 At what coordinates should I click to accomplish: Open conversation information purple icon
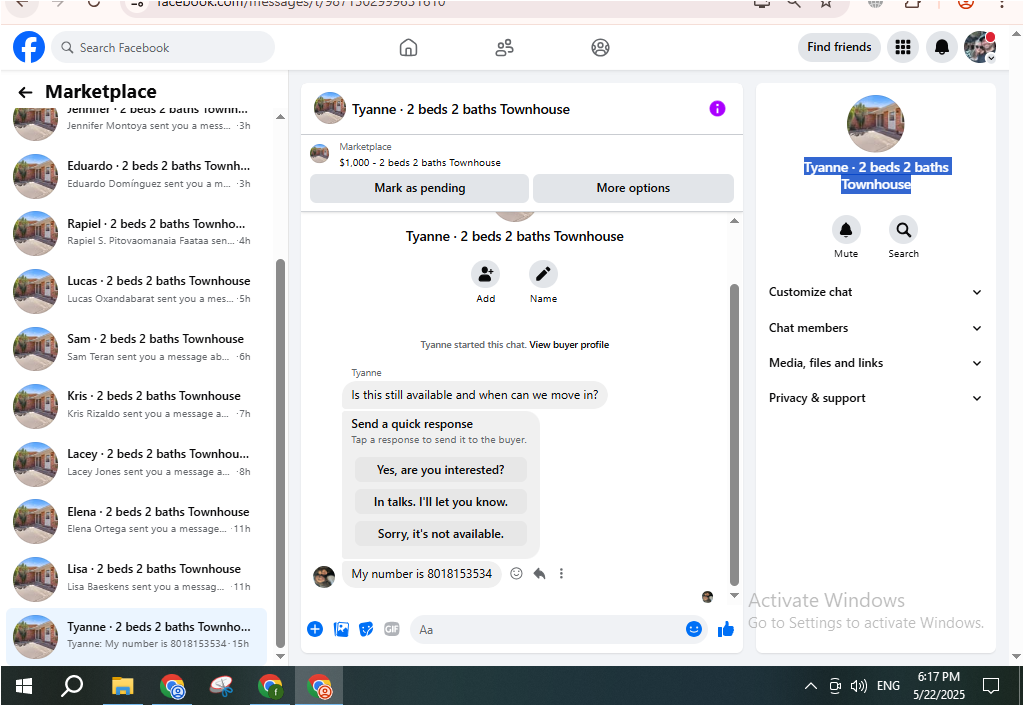[x=717, y=108]
